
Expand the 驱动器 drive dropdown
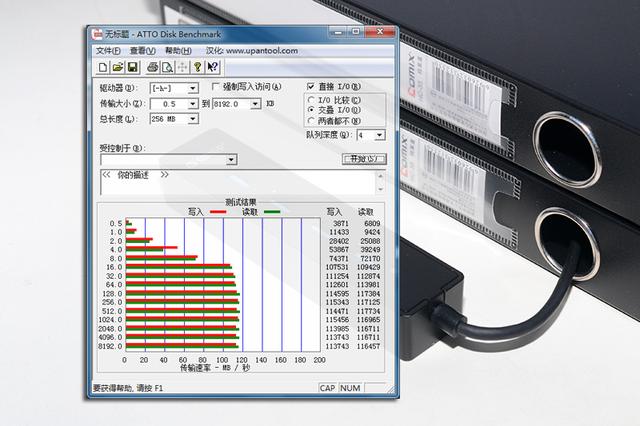pos(193,88)
